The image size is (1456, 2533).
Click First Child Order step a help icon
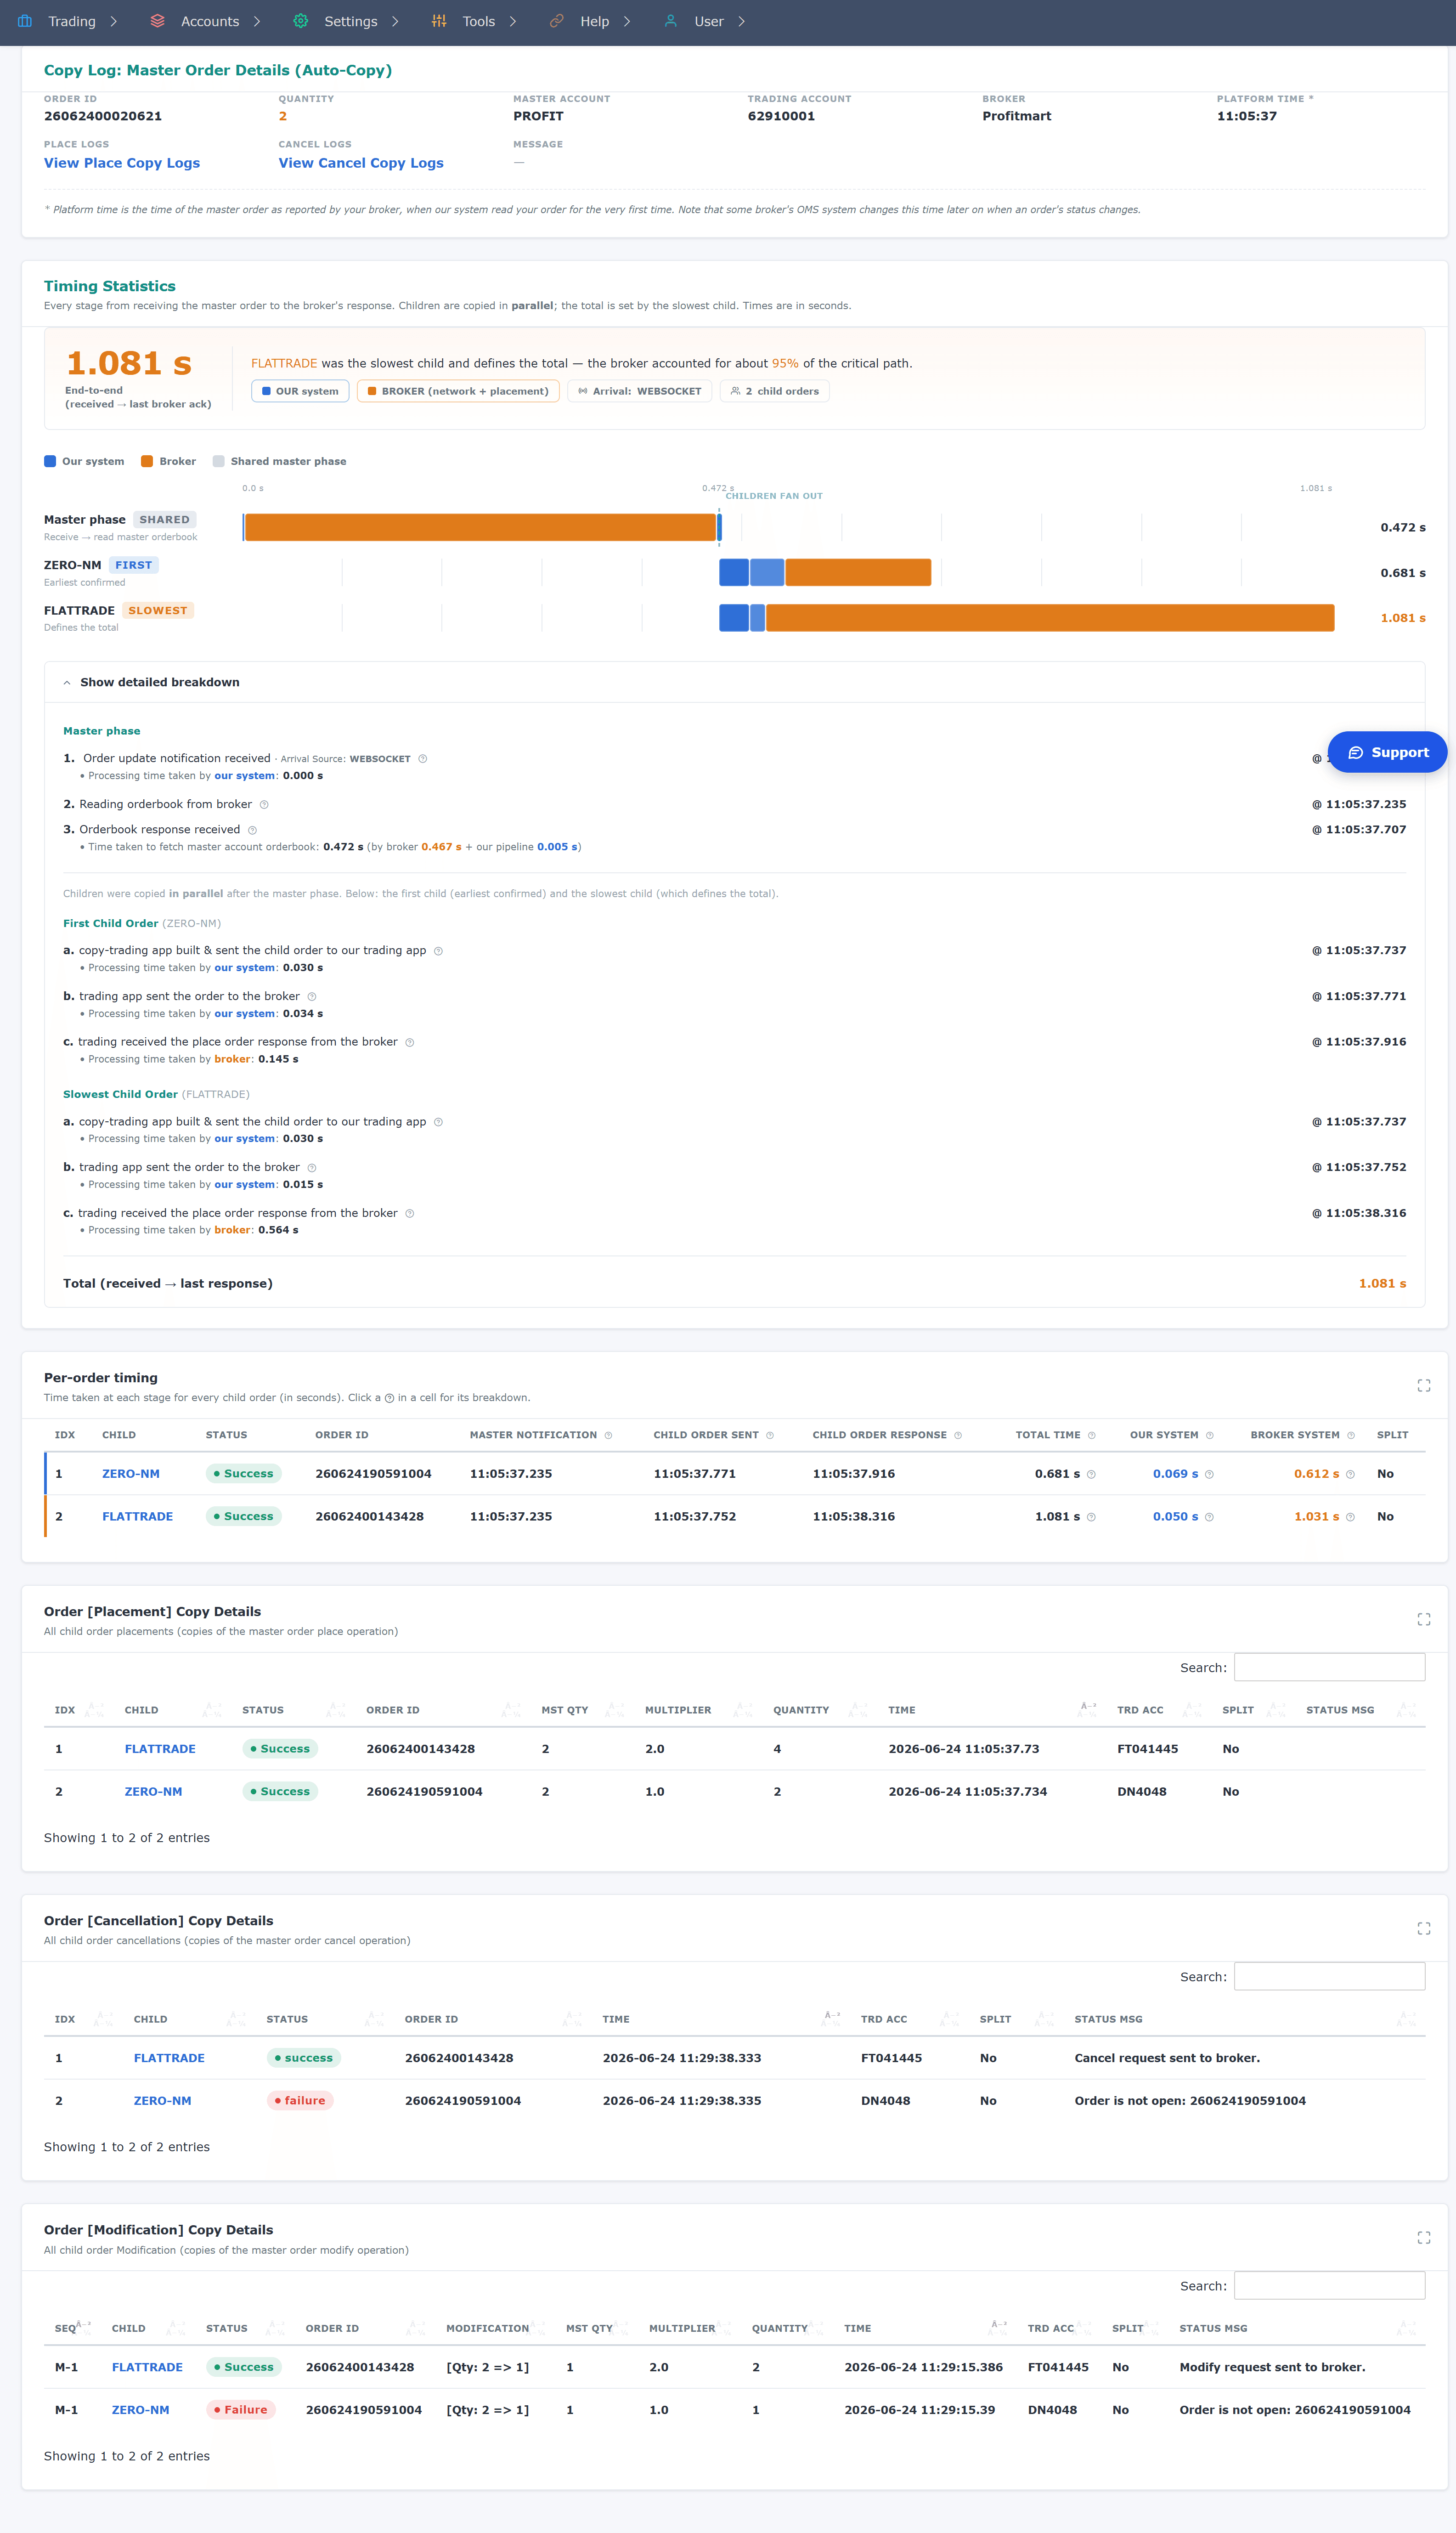click(x=438, y=951)
